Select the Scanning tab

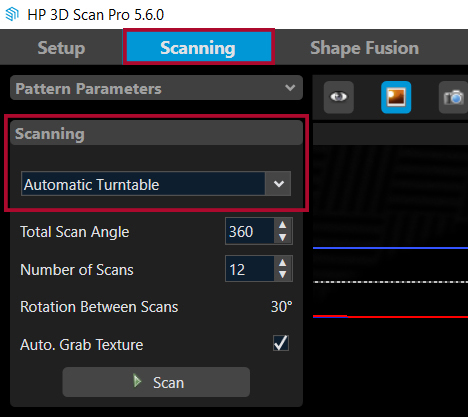(198, 47)
